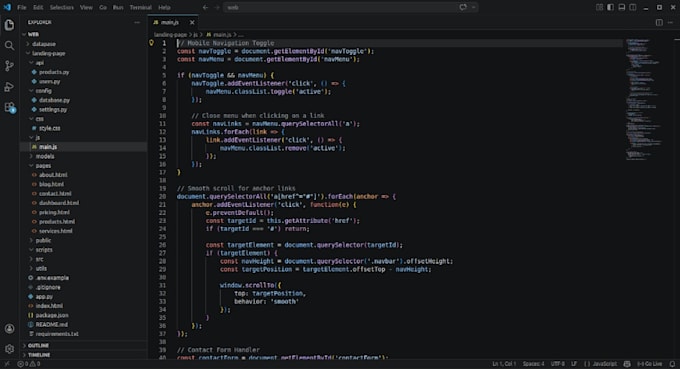Close the main.js editor tab
680x369 pixels.
click(192, 22)
